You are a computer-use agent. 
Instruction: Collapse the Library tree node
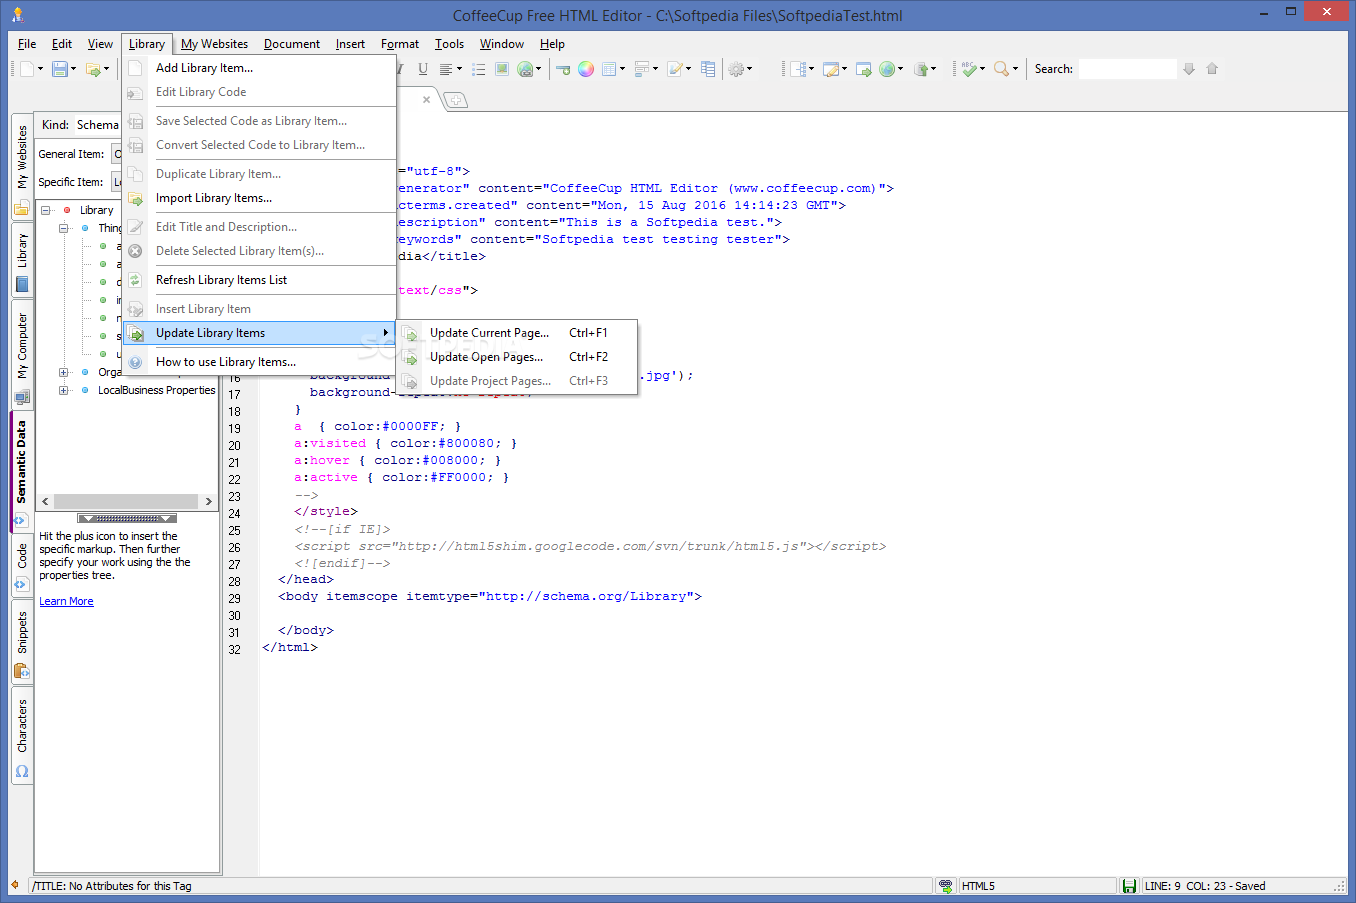46,210
